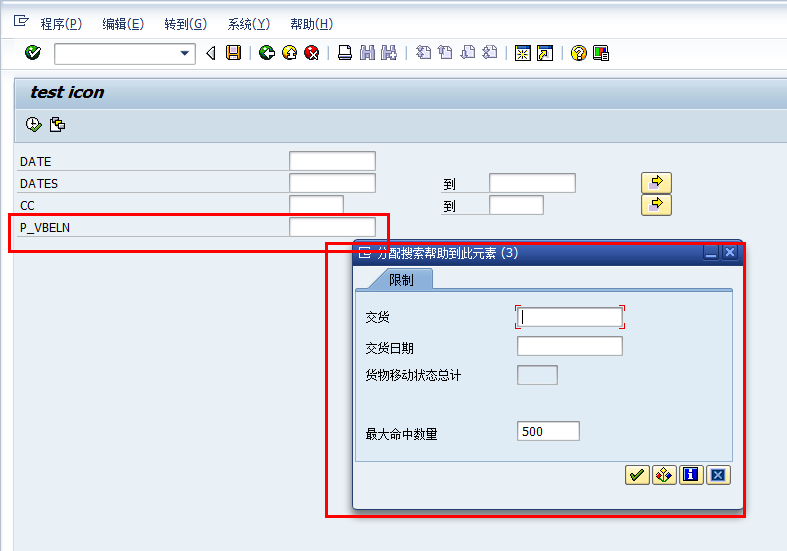Open the 编辑(E) menu
This screenshot has height=551, width=787.
(123, 24)
